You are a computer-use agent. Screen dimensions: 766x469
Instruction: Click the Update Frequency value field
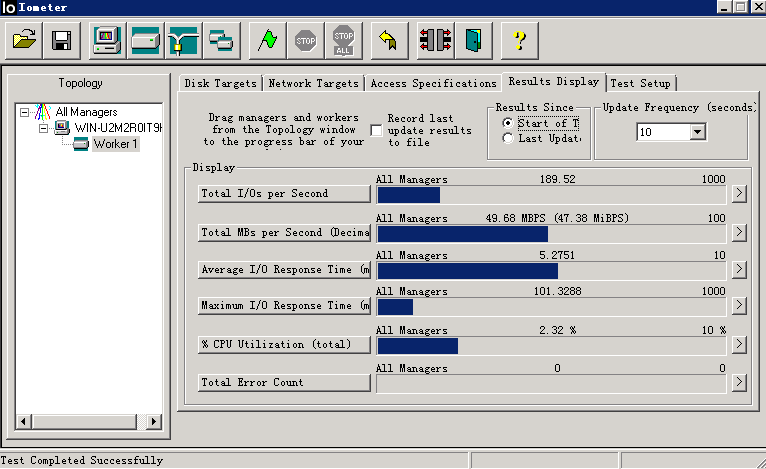[x=663, y=132]
